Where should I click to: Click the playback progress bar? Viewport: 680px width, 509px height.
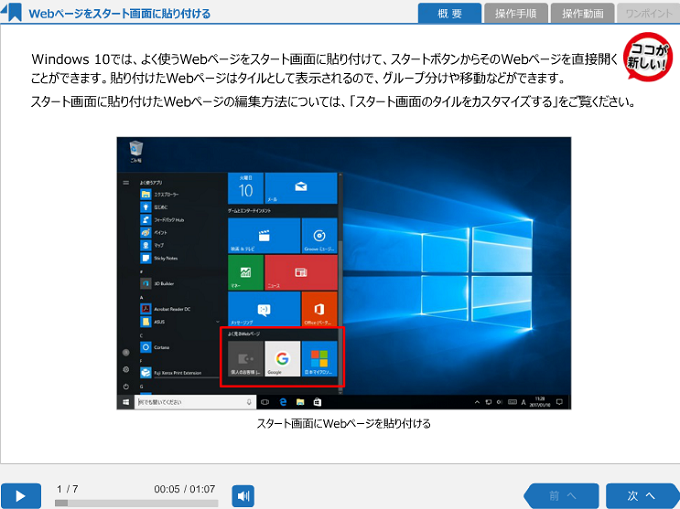(136, 503)
